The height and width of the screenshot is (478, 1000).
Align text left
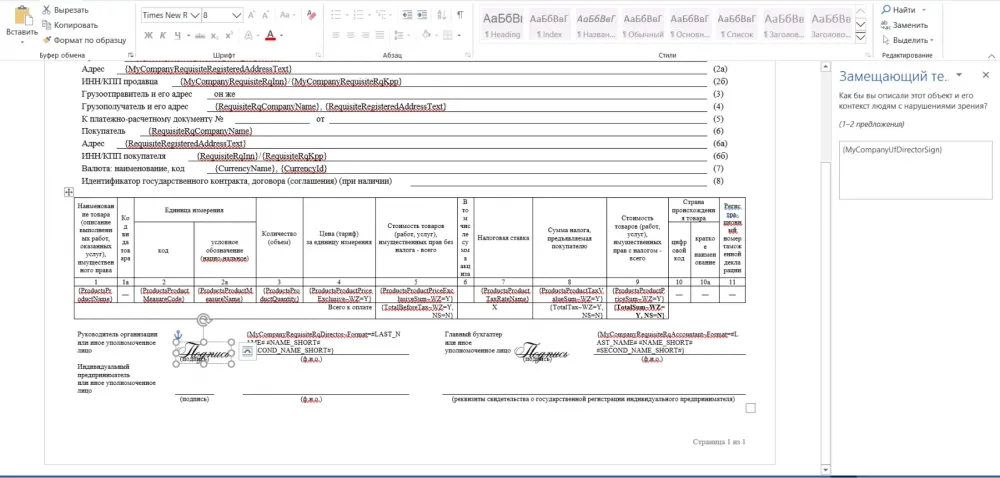point(335,35)
